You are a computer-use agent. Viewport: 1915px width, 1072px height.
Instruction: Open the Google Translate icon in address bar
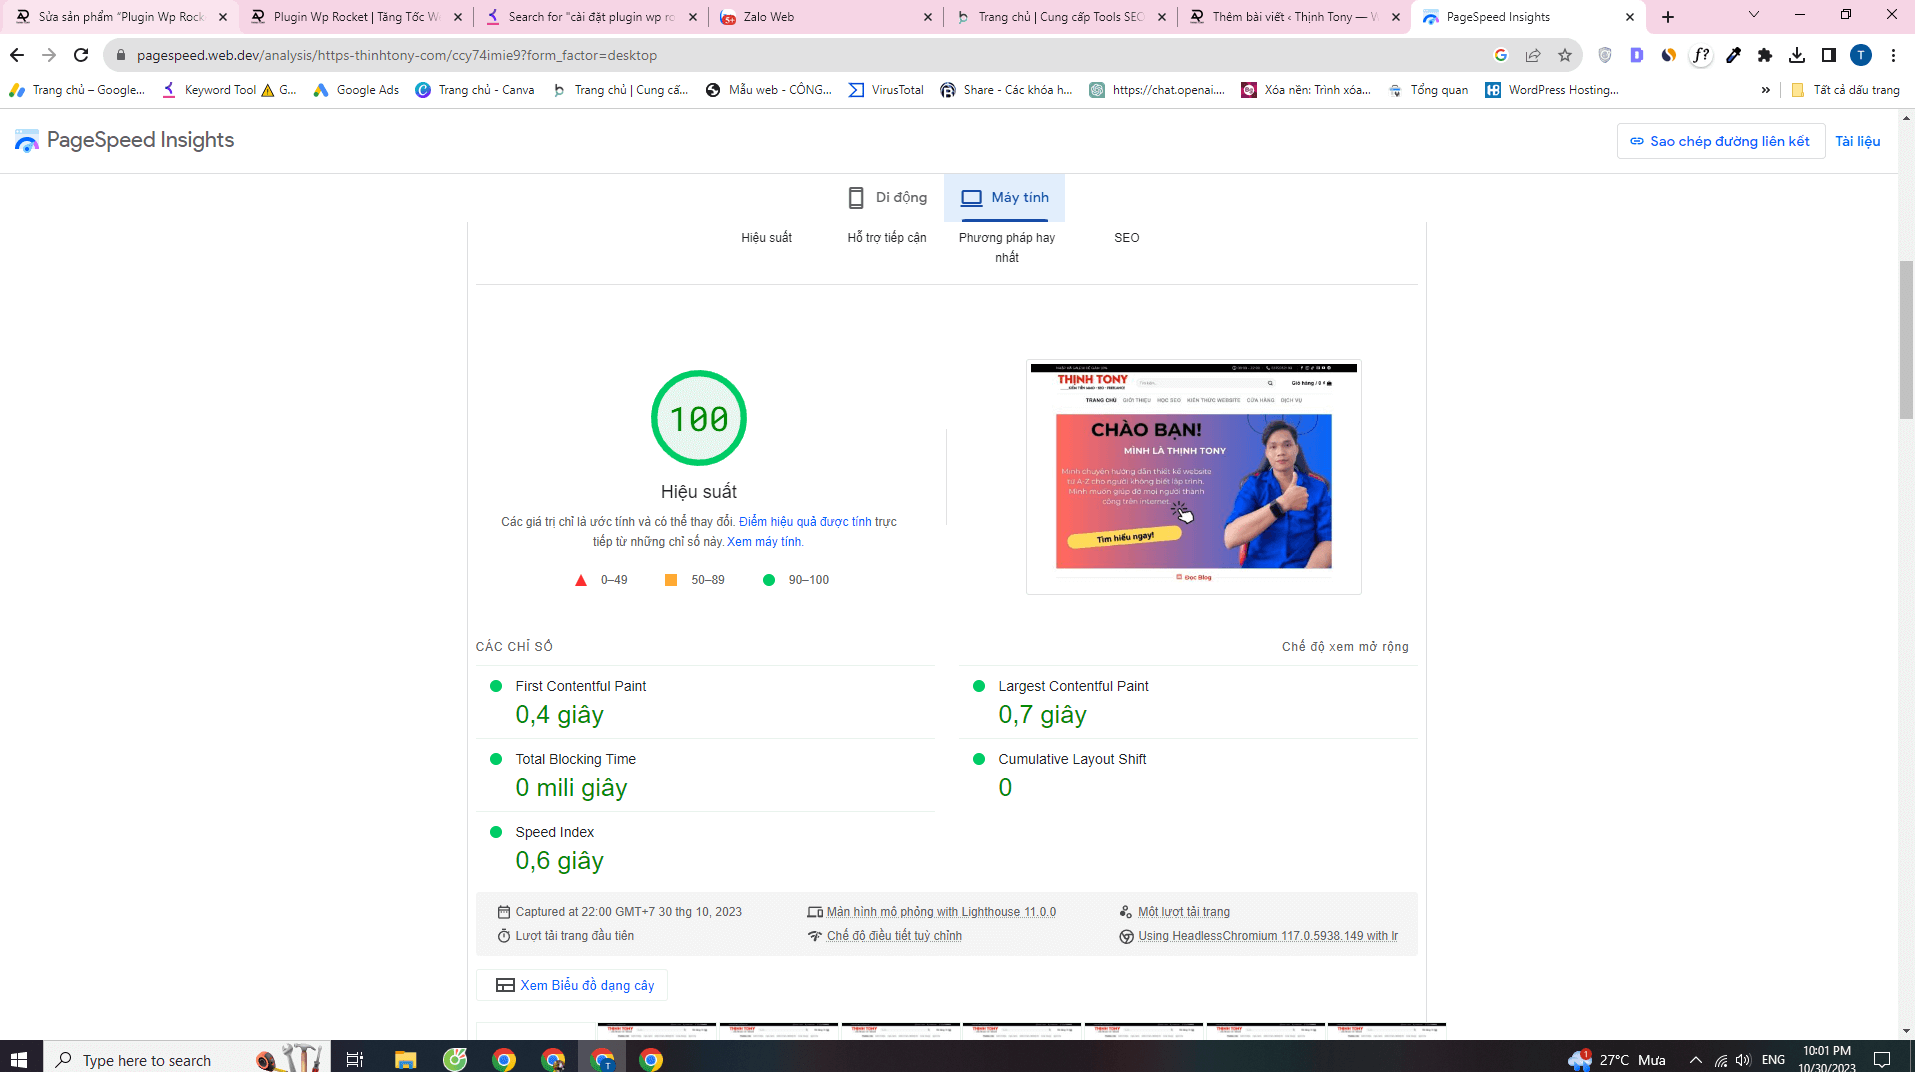[x=1501, y=55]
